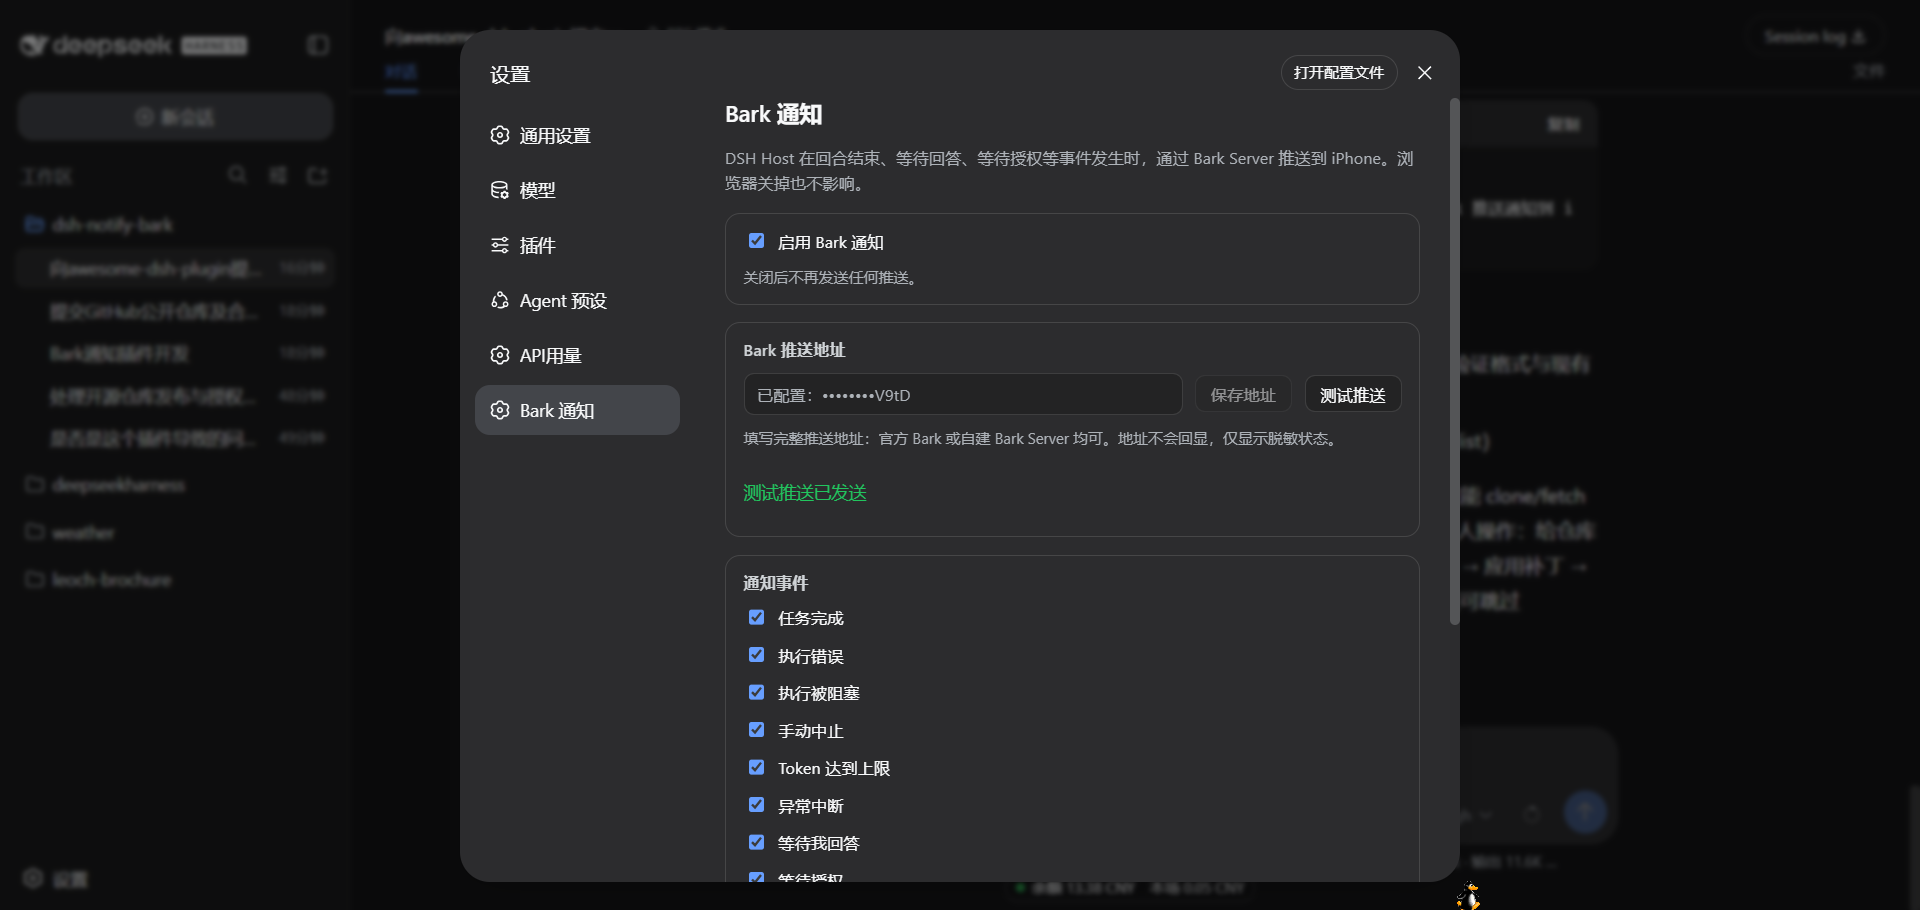Viewport: 1920px width, 910px height.
Task: Click the workspace search icon in main window
Action: click(x=237, y=175)
